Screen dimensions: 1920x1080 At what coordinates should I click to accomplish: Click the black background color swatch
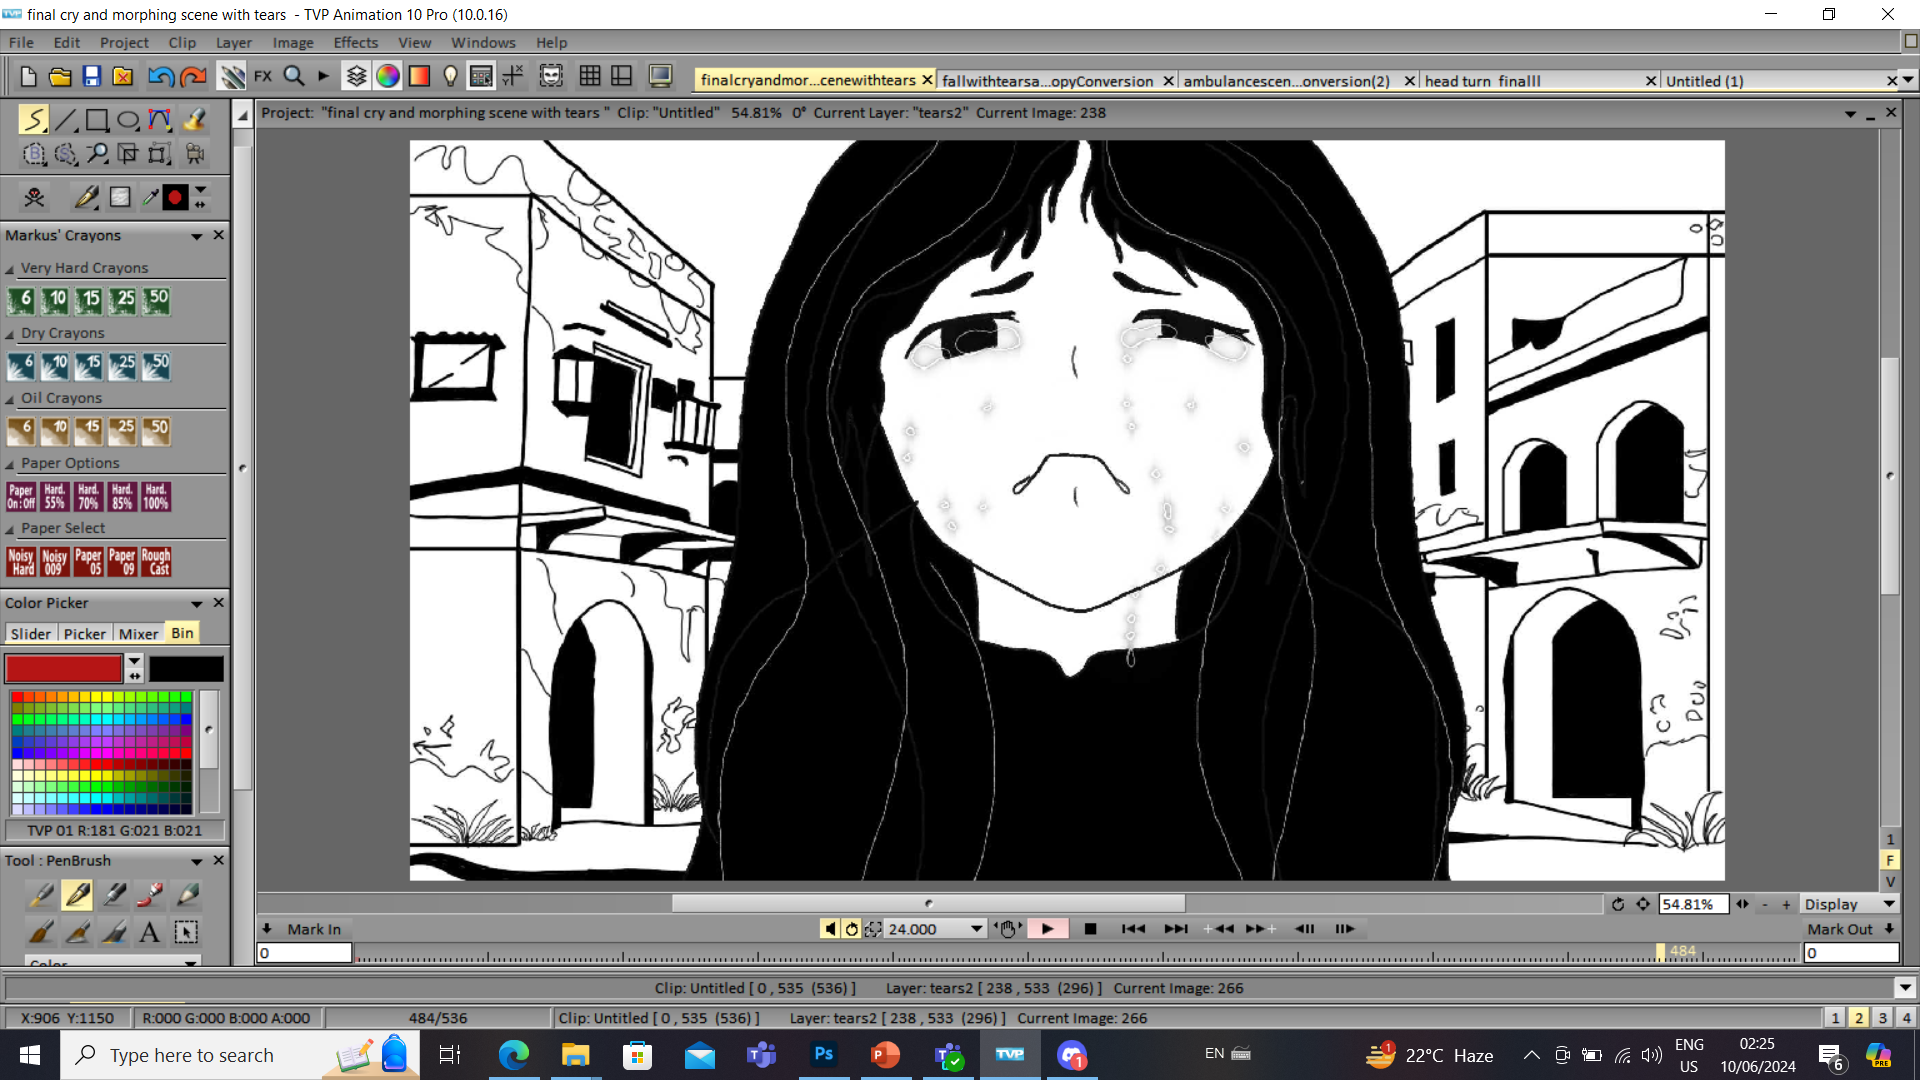coord(186,668)
